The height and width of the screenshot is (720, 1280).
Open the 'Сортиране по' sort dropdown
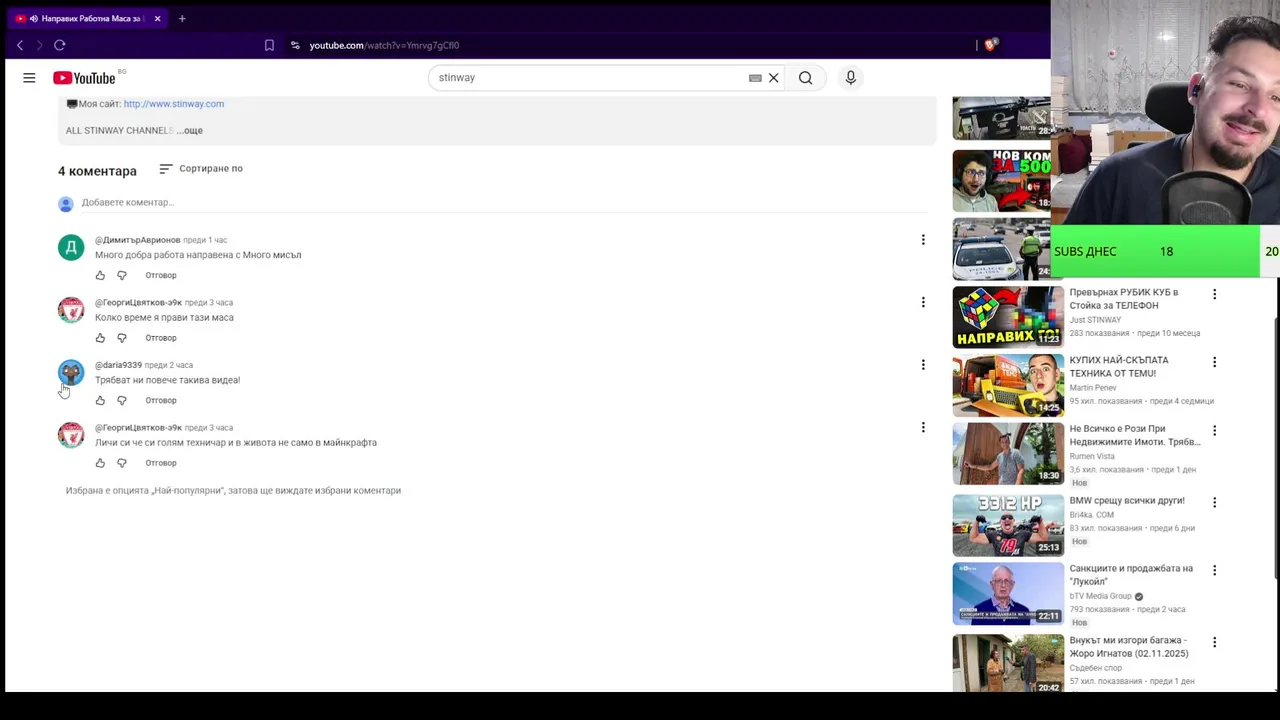tap(201, 169)
